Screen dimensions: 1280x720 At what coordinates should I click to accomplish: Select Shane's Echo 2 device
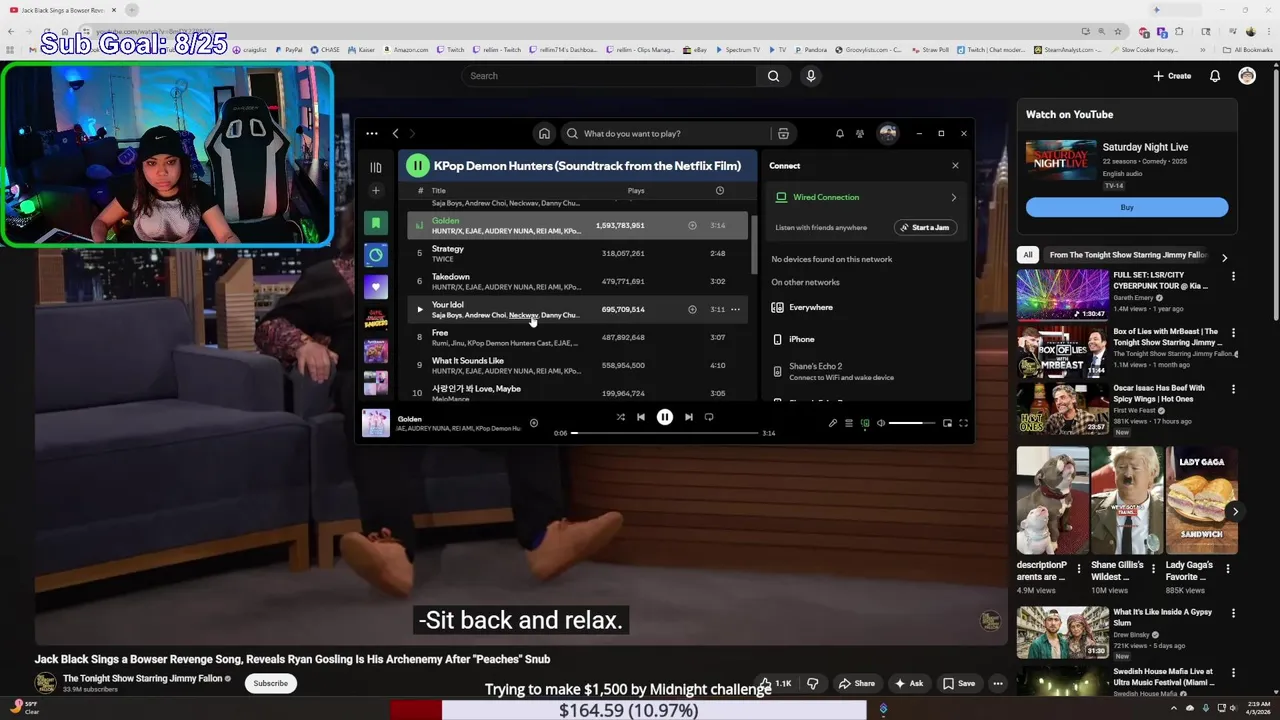click(x=866, y=371)
